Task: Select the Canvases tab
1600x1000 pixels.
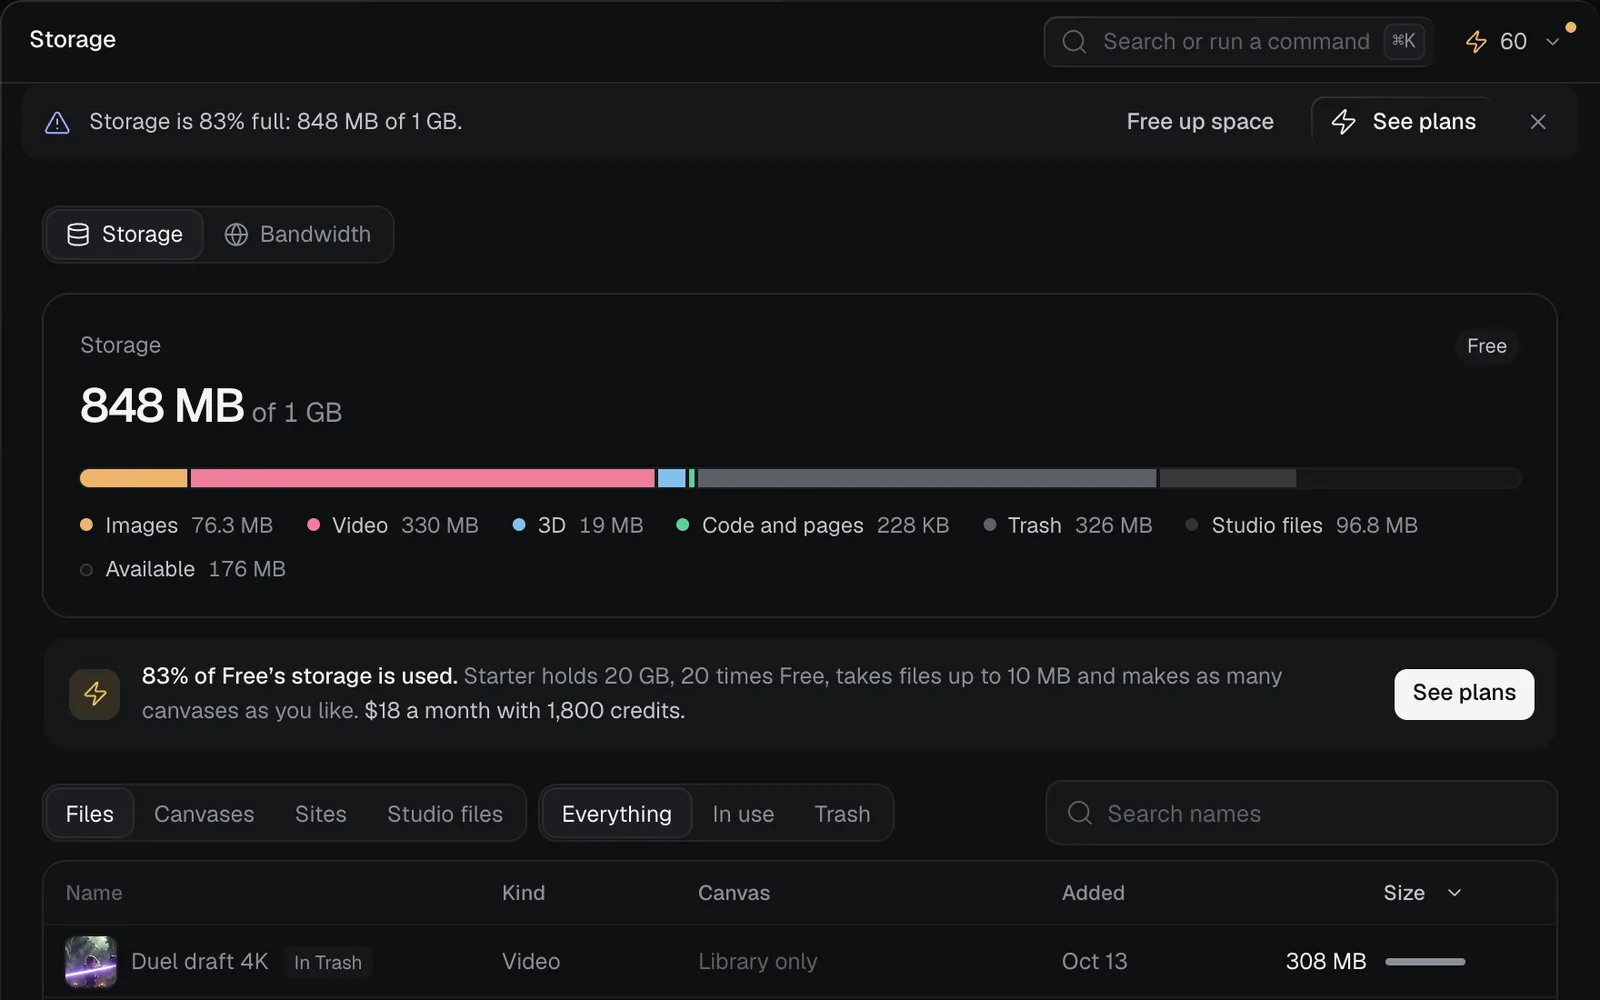Action: pos(204,814)
